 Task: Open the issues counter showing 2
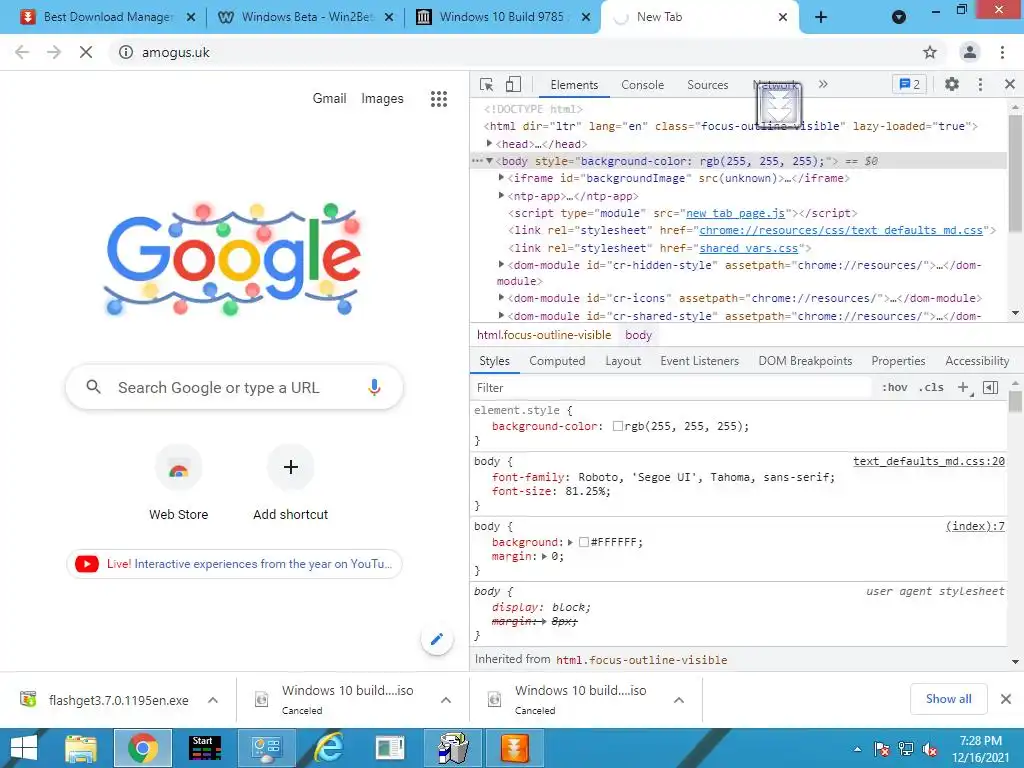point(909,84)
